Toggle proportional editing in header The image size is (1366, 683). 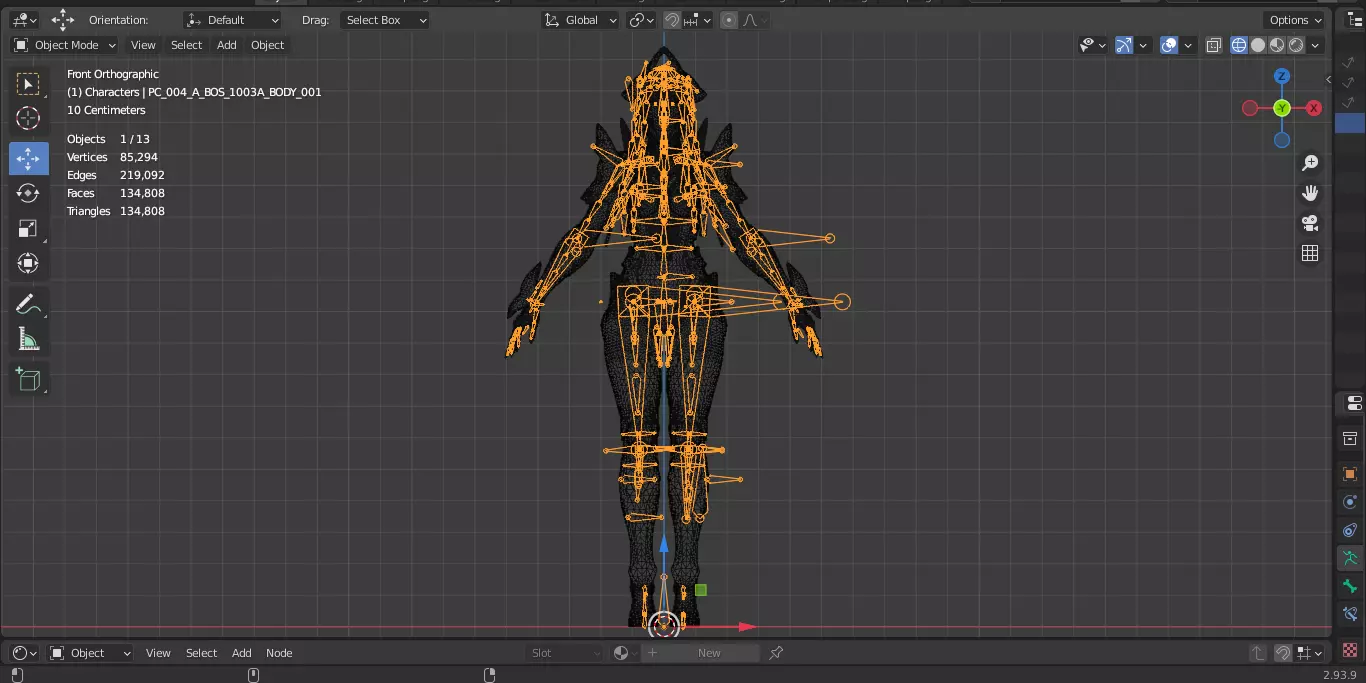[x=728, y=20]
